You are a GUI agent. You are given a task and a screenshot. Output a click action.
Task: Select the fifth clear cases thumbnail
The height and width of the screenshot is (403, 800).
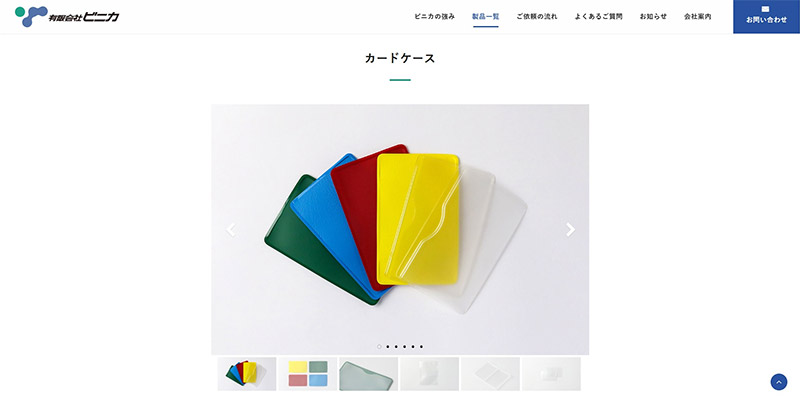pos(490,374)
